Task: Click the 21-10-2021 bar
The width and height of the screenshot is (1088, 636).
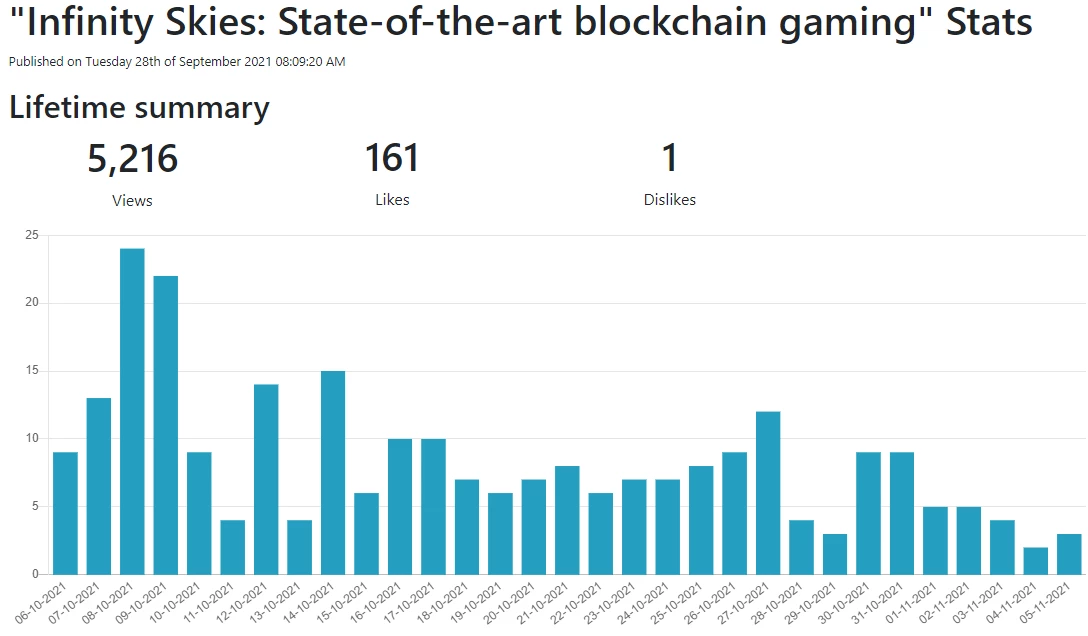Action: pos(568,520)
